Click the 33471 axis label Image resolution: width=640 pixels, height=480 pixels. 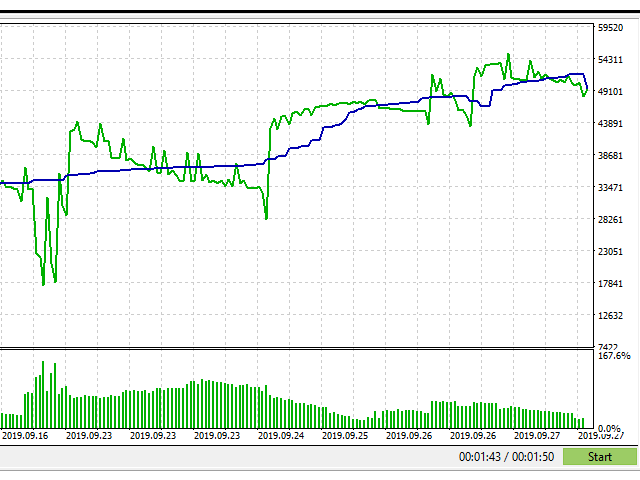[611, 188]
